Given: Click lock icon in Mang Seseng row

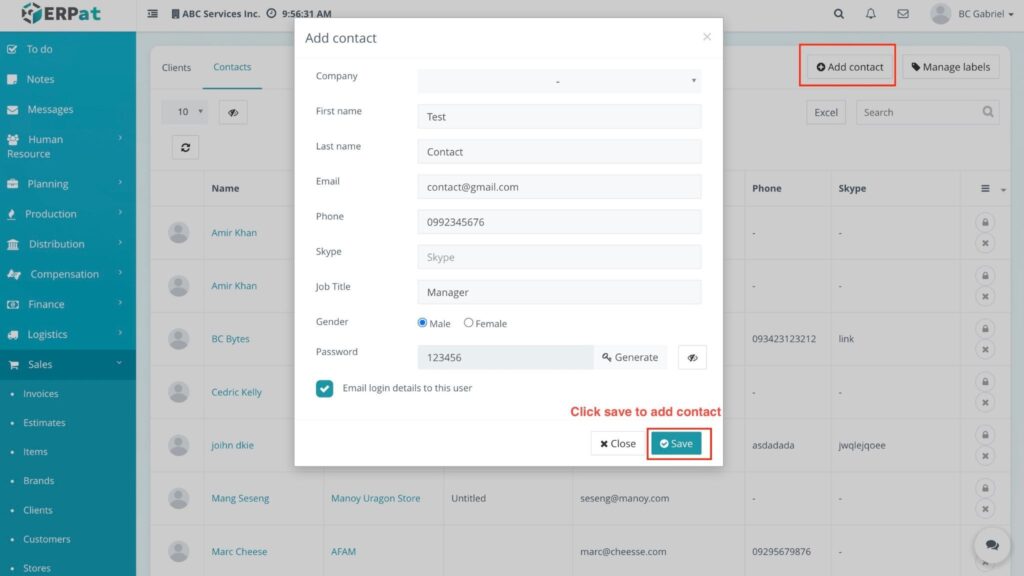Looking at the screenshot, I should (x=985, y=488).
